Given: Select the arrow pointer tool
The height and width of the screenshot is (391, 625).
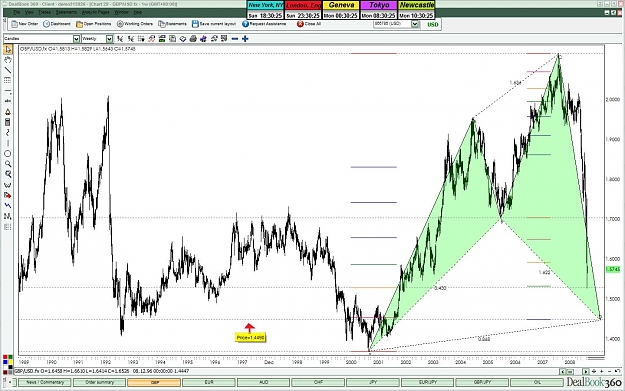Looking at the screenshot, I should pos(8,49).
